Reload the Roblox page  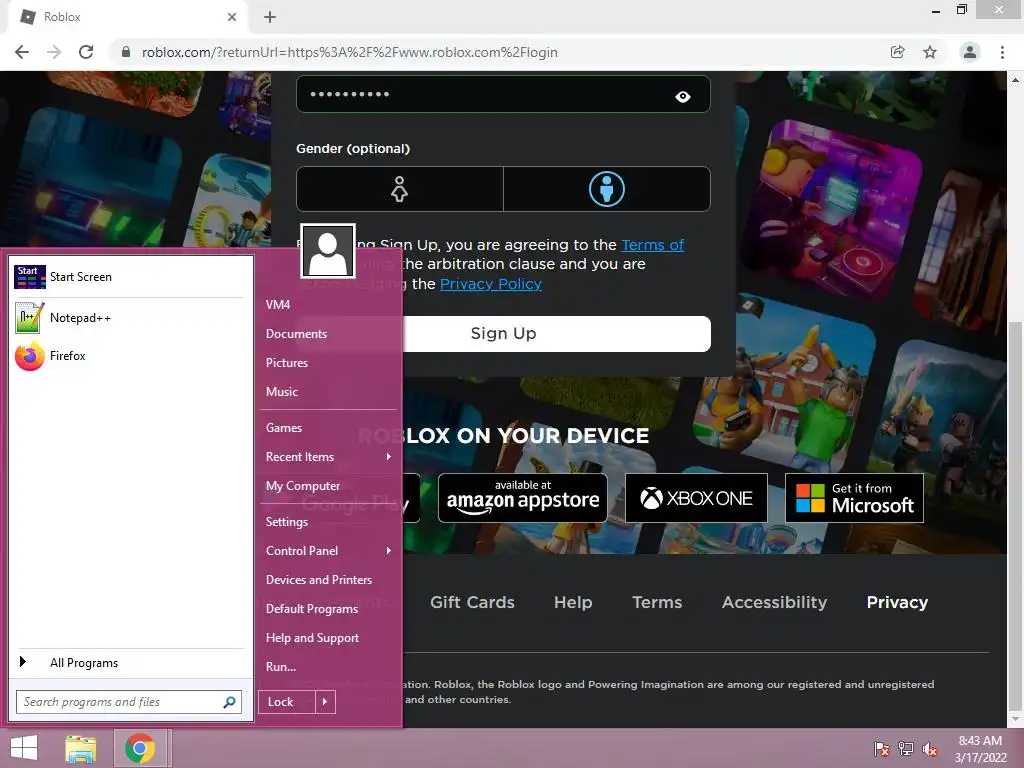click(86, 52)
